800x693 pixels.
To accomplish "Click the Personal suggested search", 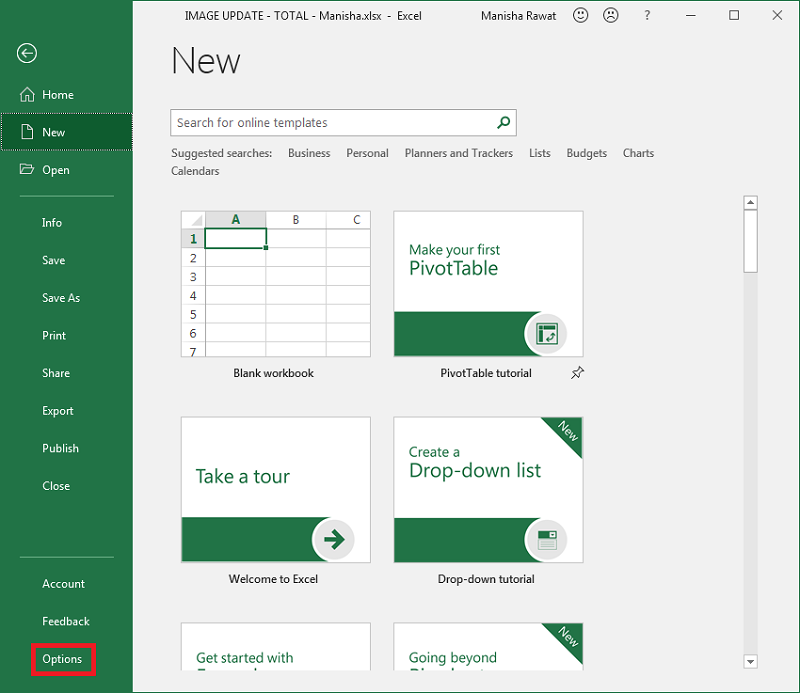I will (367, 153).
